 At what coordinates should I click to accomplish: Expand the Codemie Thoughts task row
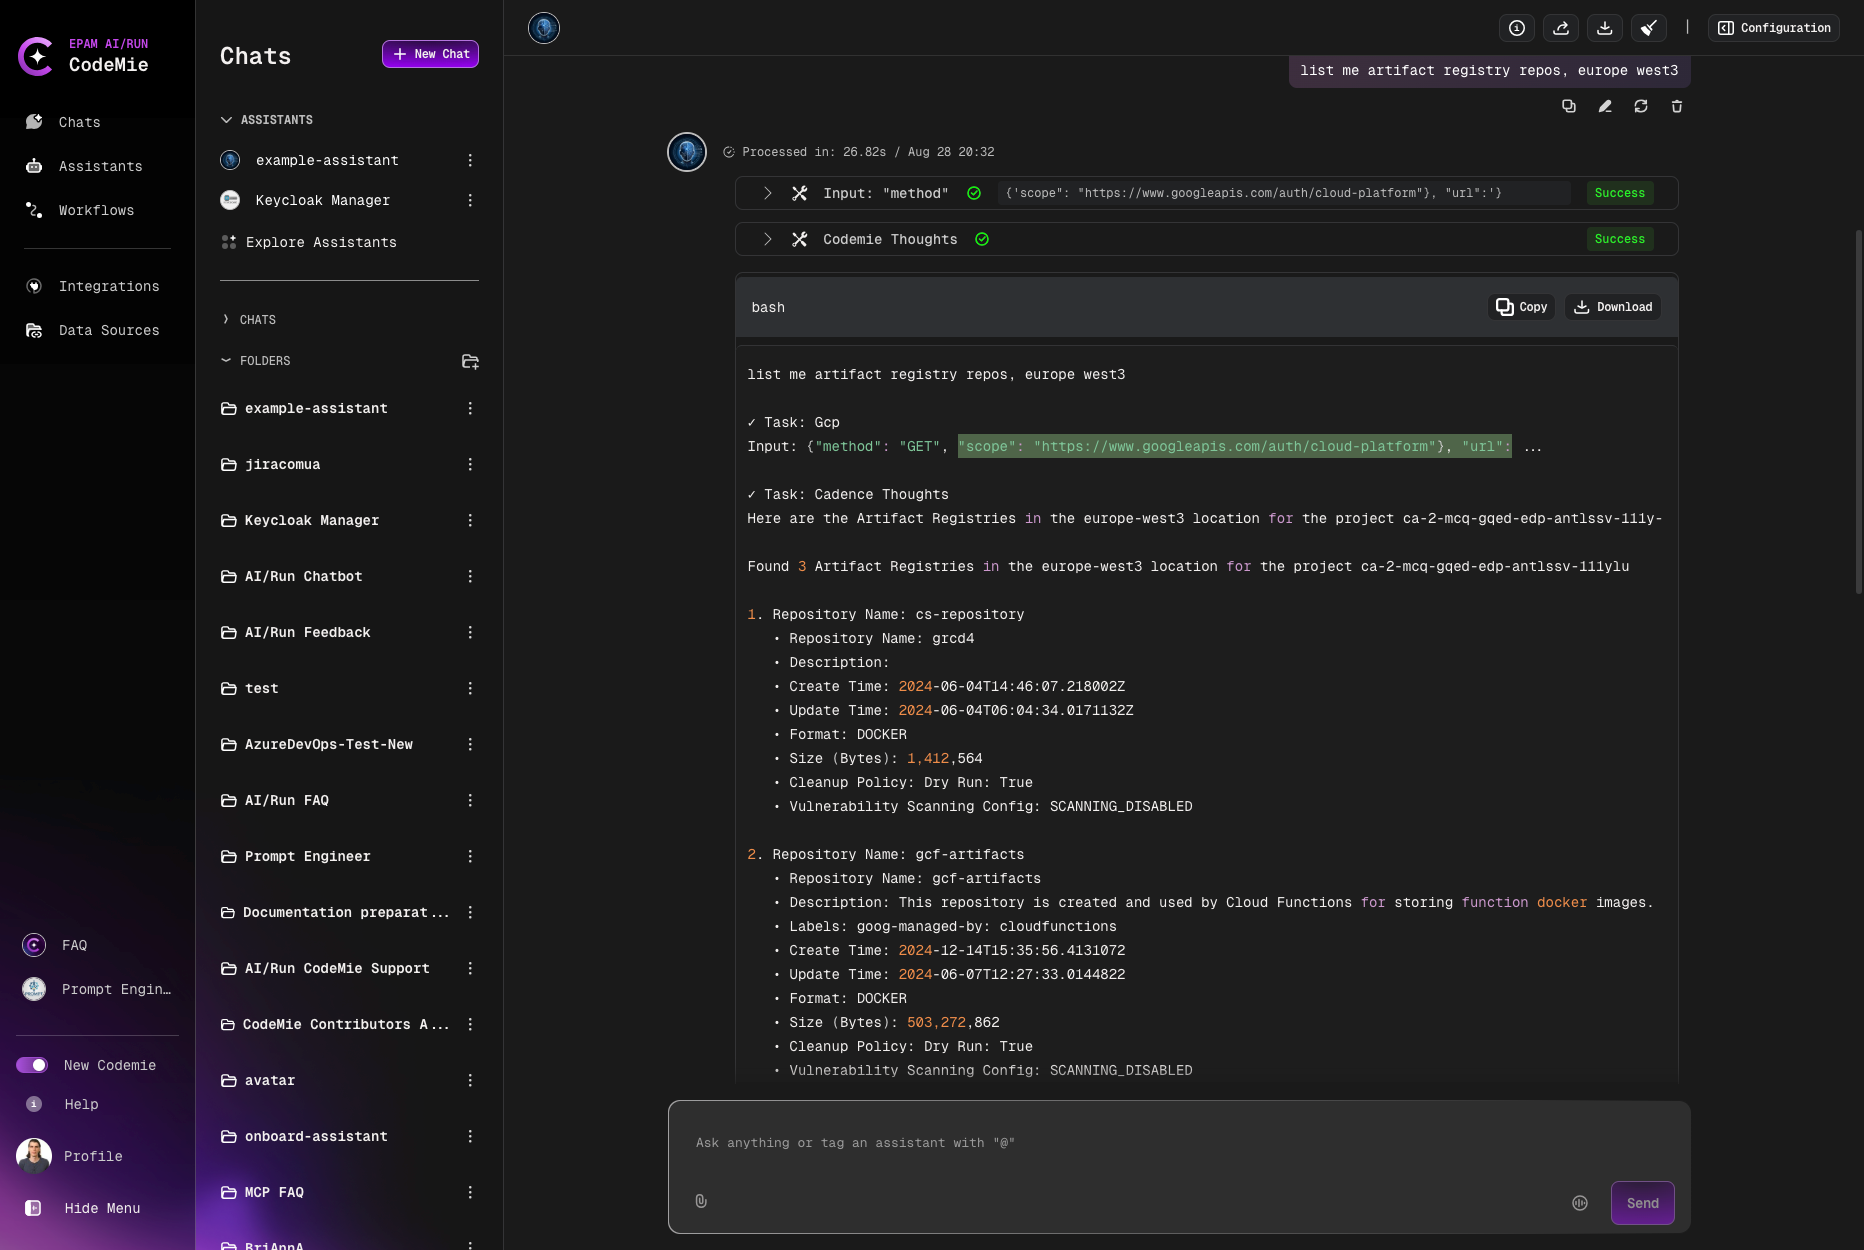point(767,239)
